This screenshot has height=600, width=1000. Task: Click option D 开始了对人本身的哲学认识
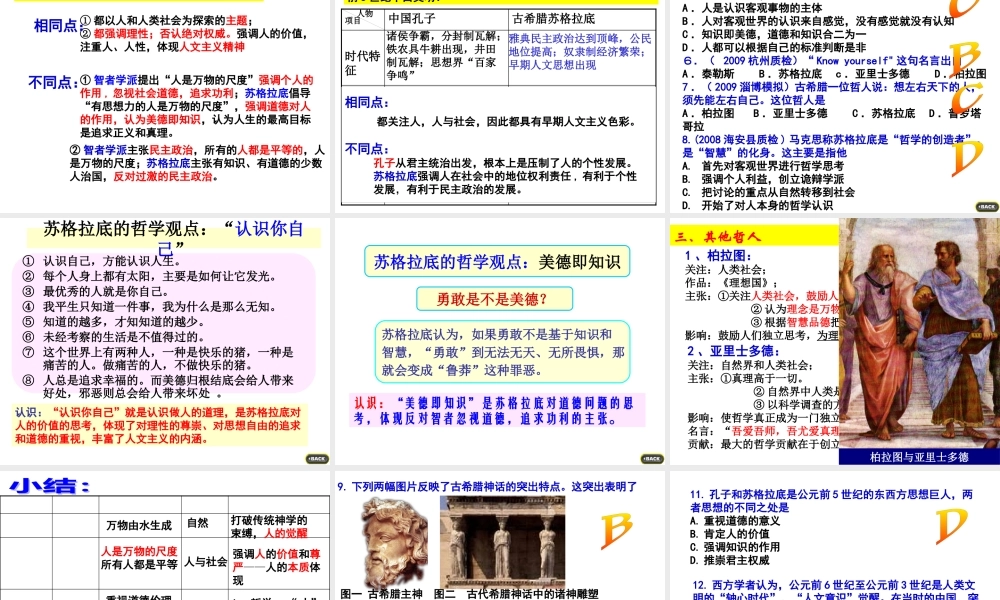[758, 205]
